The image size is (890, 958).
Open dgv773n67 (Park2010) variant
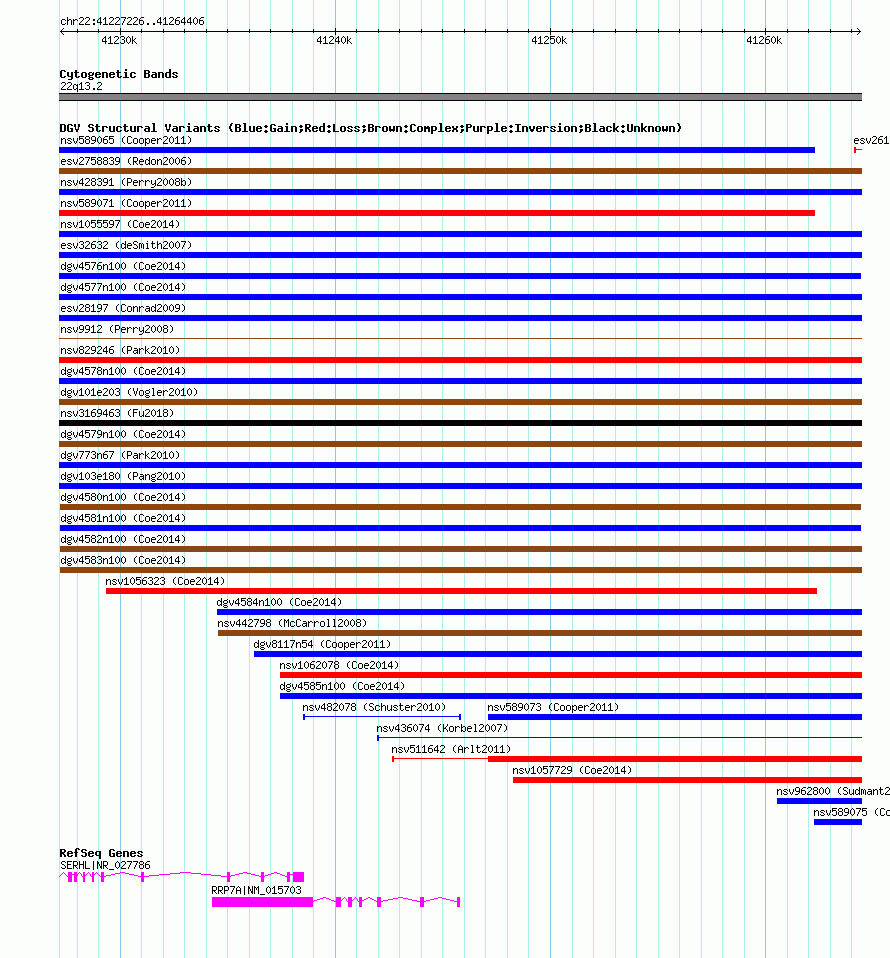point(461,465)
